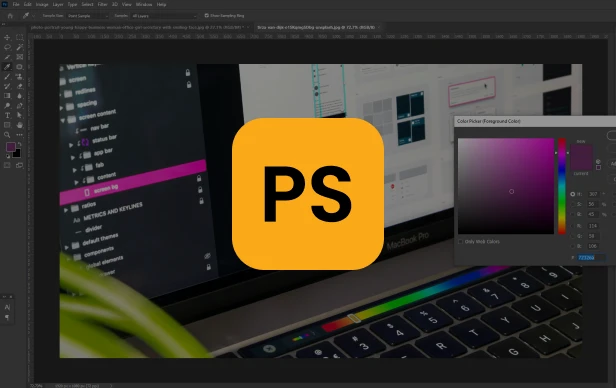Viewport: 616px width, 388px height.
Task: Open the Help menu
Action: pyautogui.click(x=161, y=4)
